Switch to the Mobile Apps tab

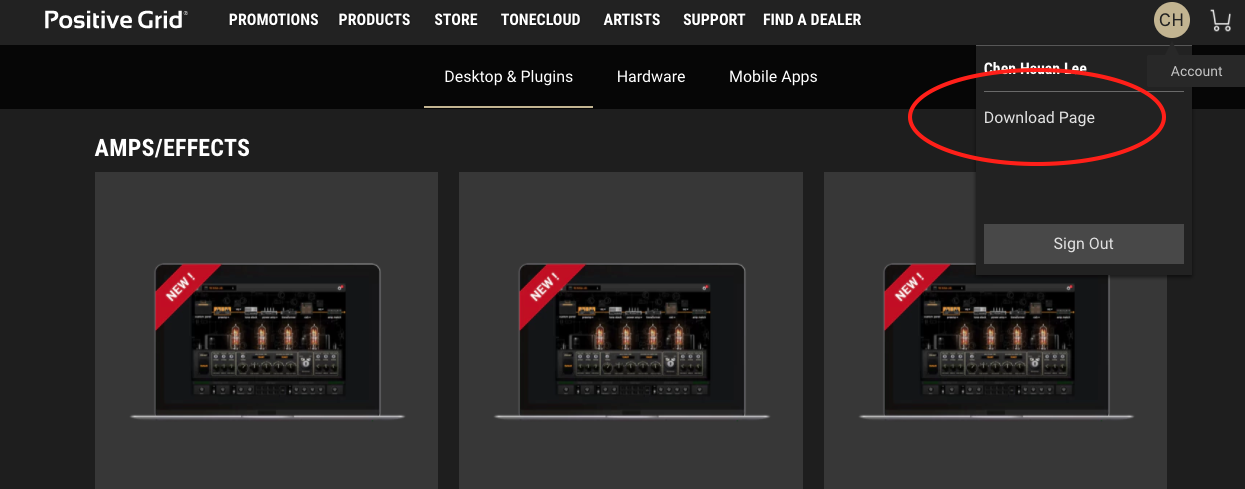(773, 77)
